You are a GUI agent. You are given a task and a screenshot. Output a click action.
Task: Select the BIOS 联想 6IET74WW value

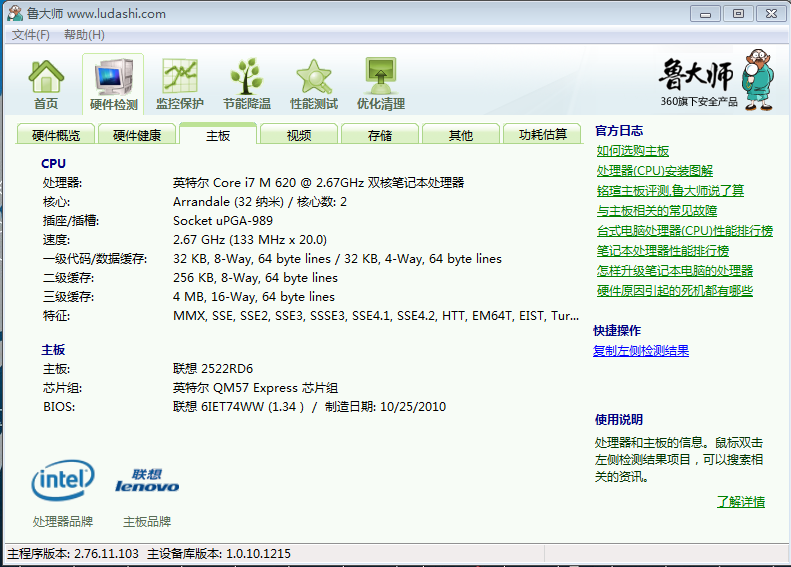point(309,407)
